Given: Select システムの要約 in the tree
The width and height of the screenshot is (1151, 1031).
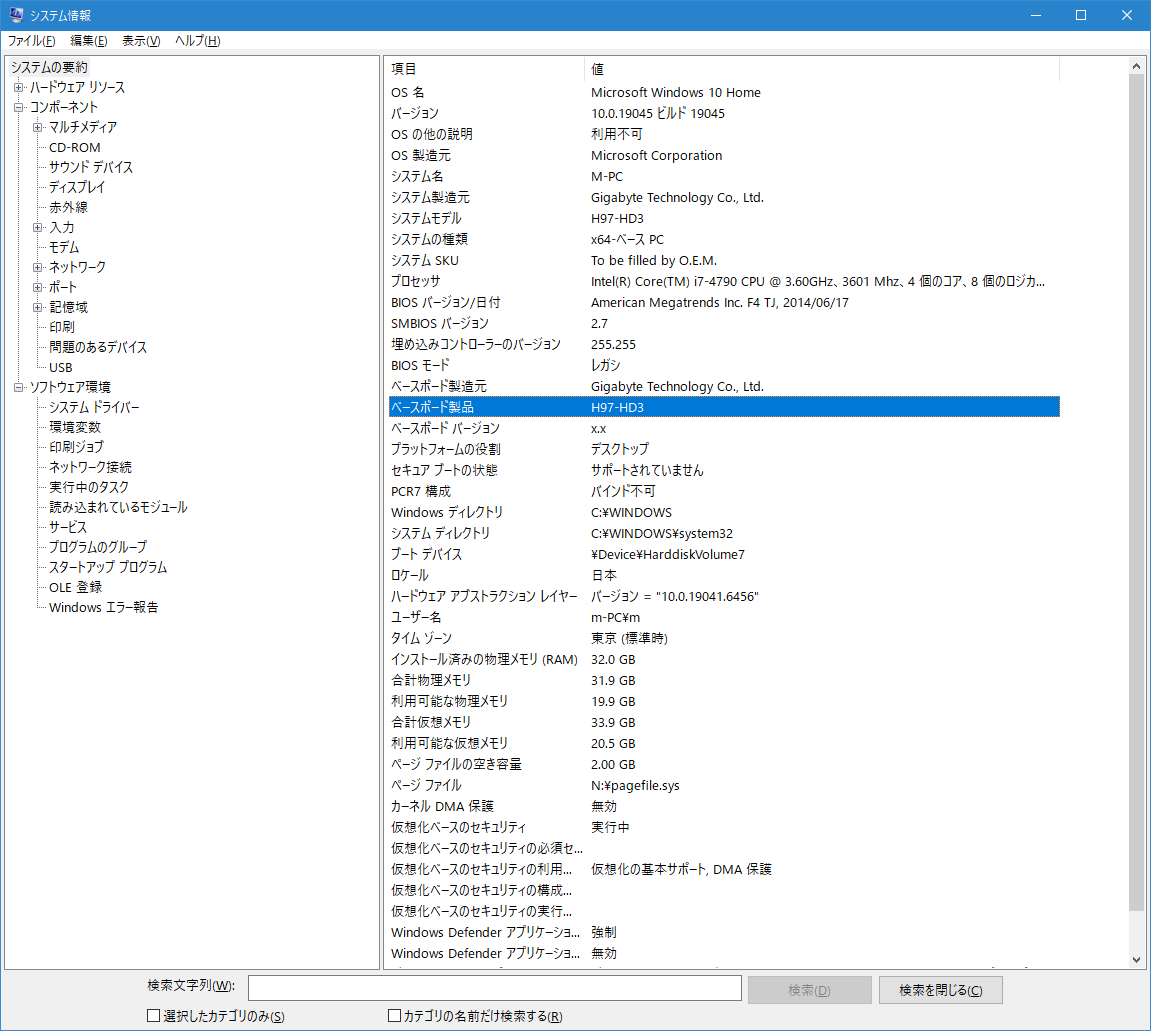Looking at the screenshot, I should click(49, 68).
